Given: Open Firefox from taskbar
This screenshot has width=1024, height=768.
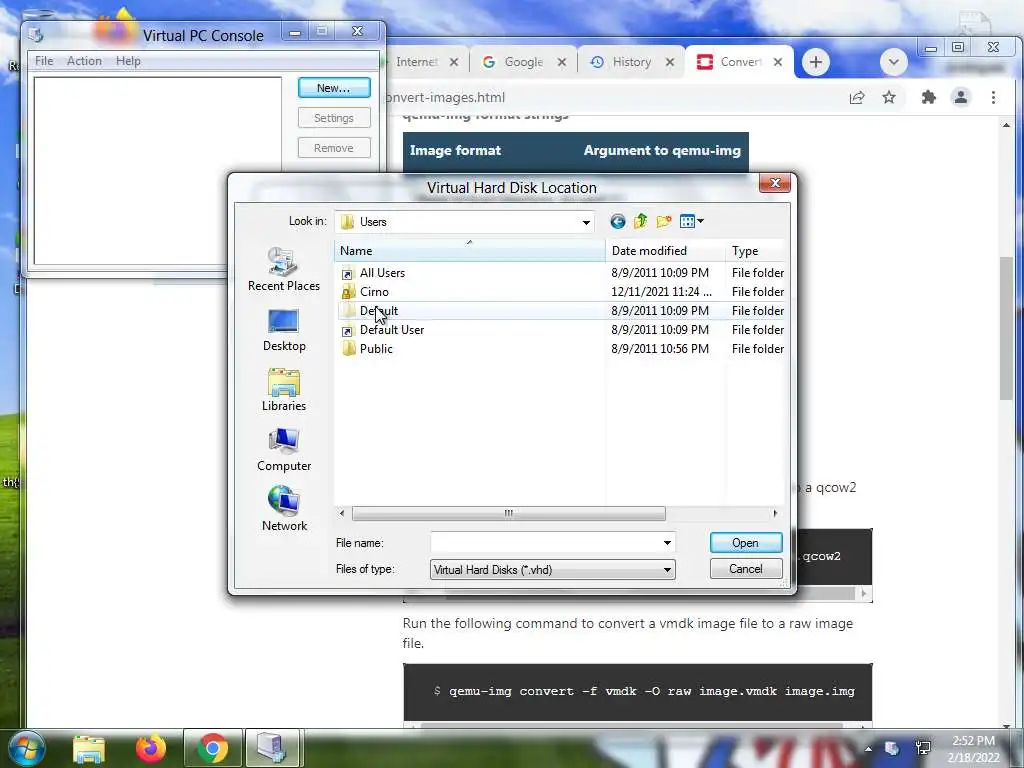Looking at the screenshot, I should click(150, 748).
